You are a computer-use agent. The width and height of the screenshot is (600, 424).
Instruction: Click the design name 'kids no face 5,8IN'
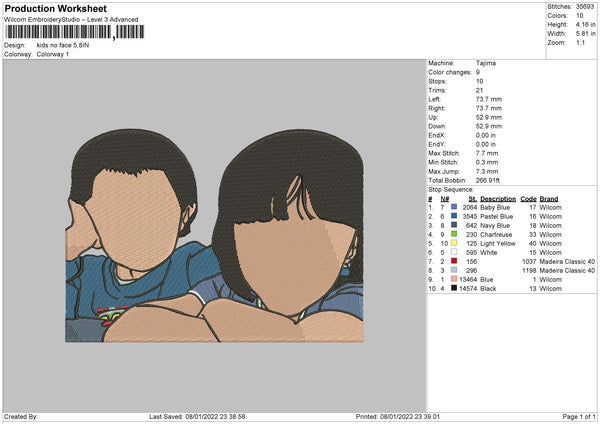(63, 45)
